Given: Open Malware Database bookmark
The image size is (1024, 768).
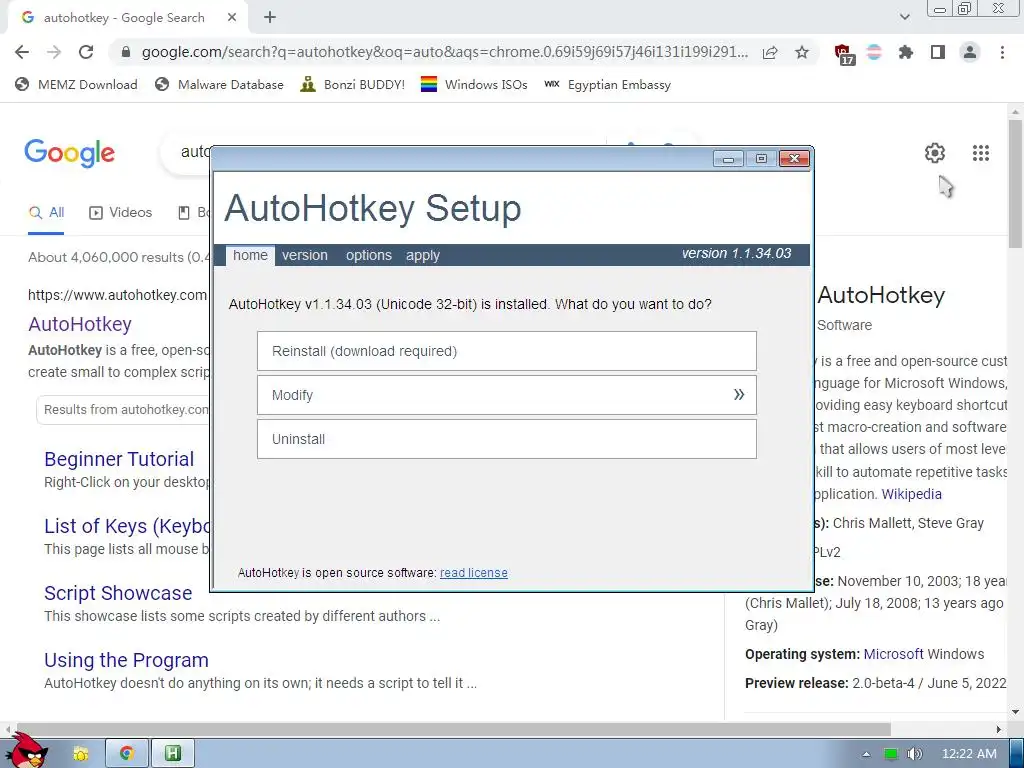Looking at the screenshot, I should (x=219, y=84).
